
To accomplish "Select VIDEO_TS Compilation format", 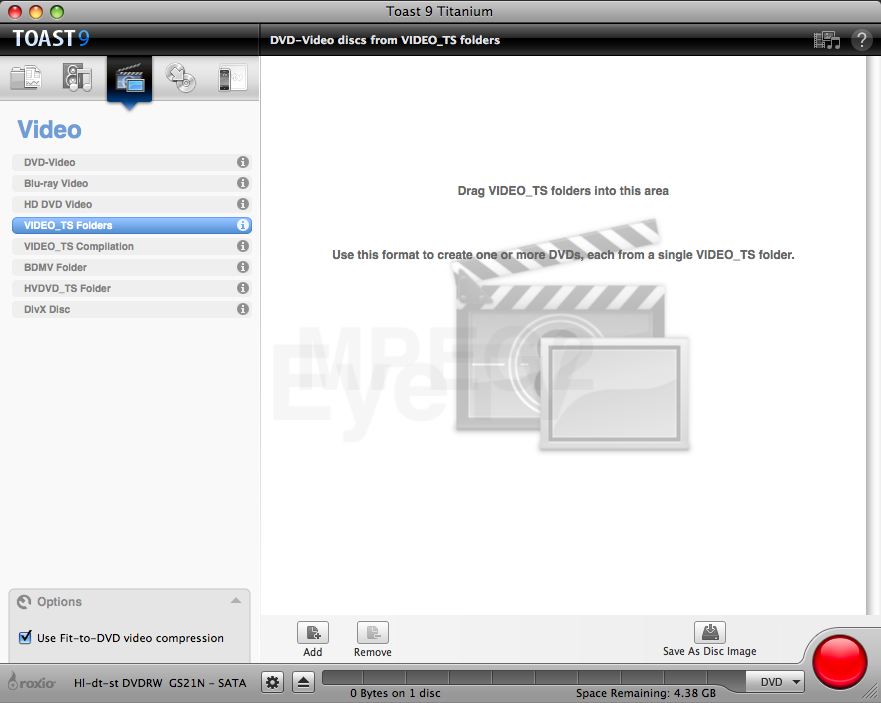I will pyautogui.click(x=131, y=246).
